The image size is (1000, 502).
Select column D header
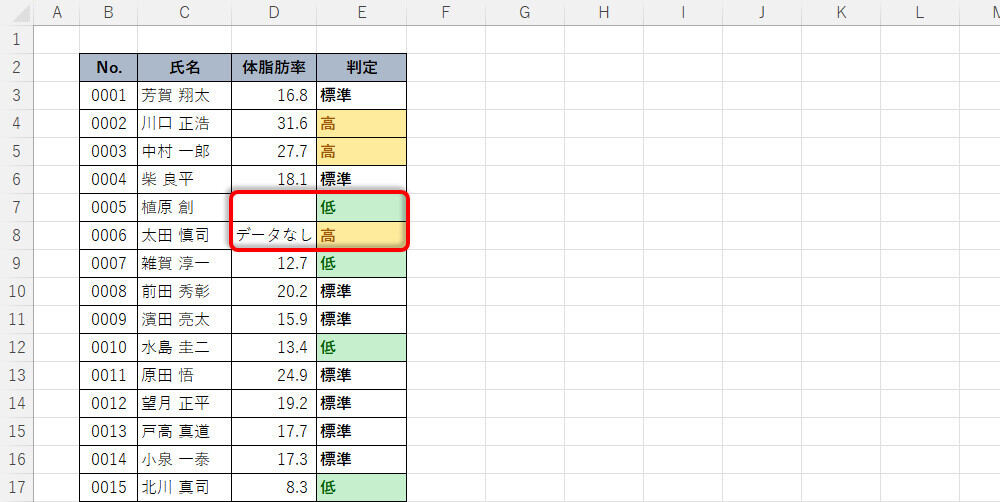click(274, 13)
